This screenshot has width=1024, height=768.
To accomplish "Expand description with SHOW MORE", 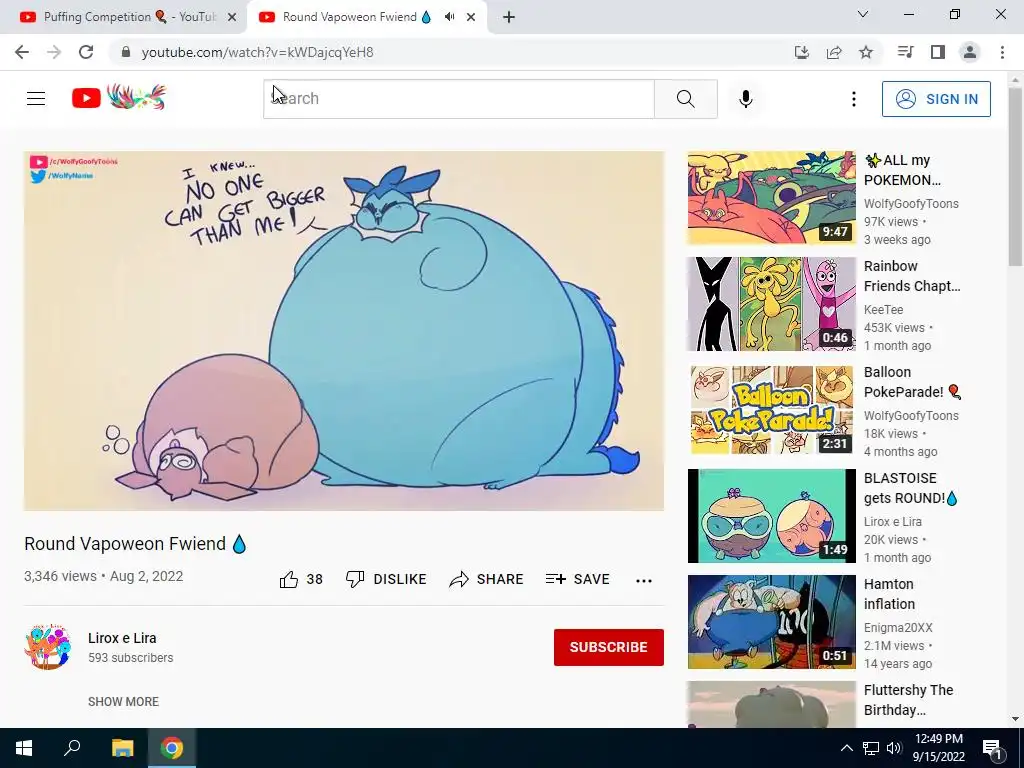I will (123, 701).
